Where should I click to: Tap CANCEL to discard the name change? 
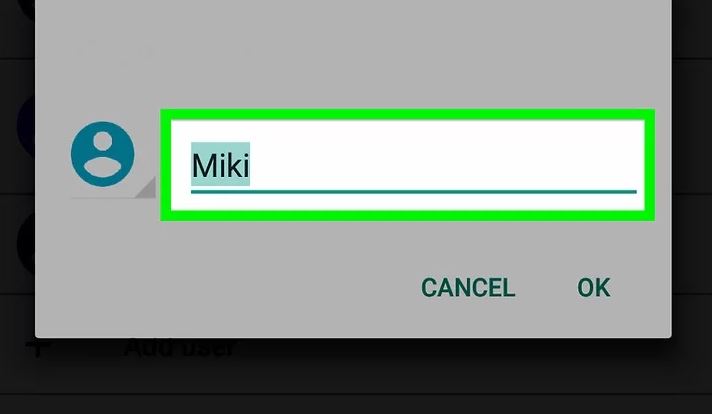click(x=468, y=287)
